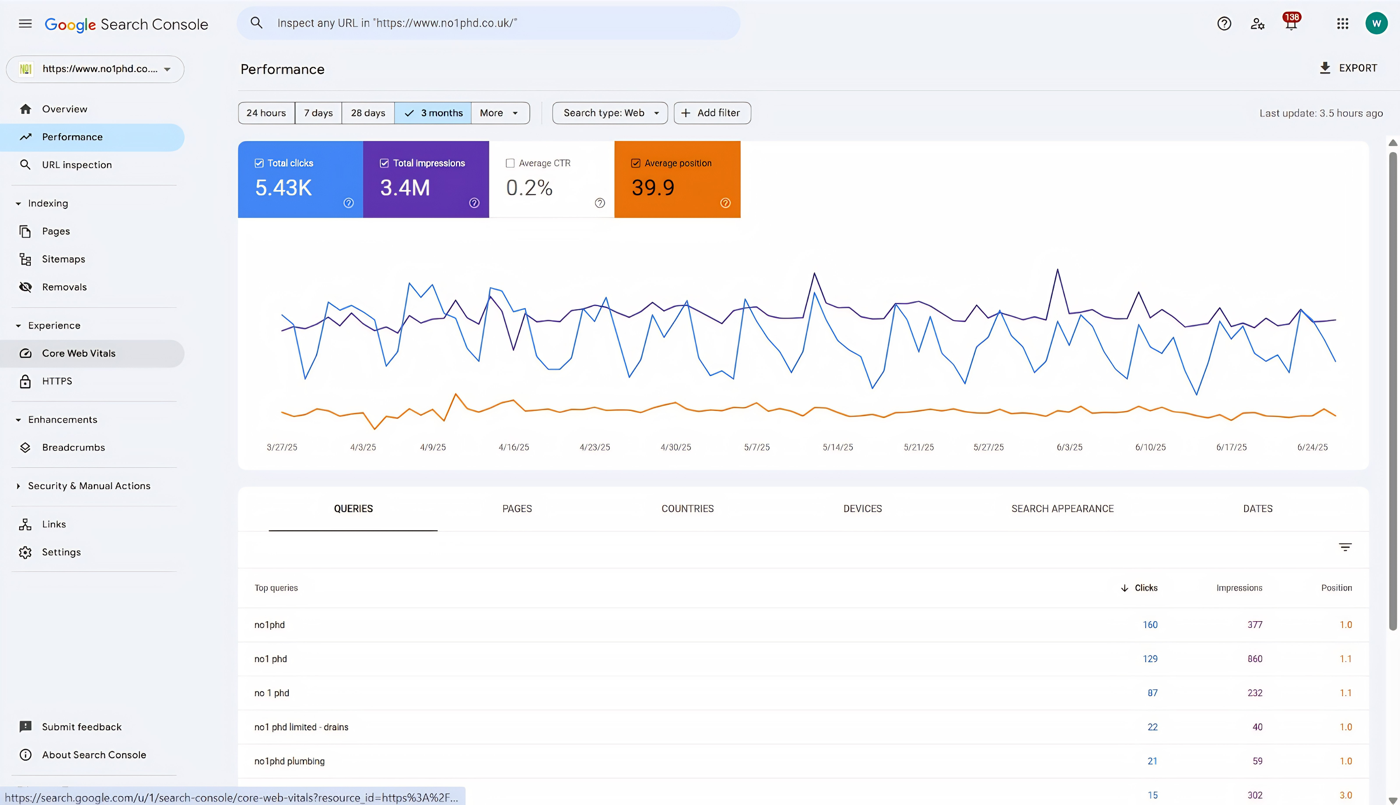Open the Search type: Web dropdown

point(610,113)
